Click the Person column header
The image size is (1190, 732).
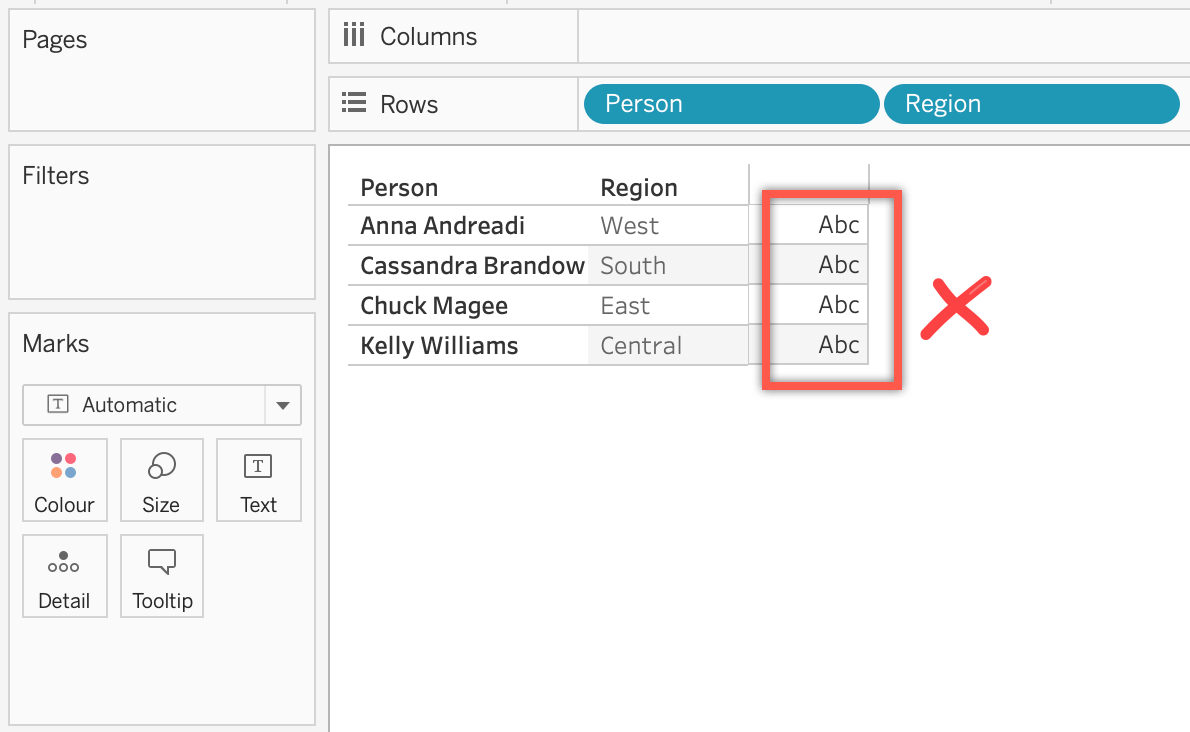point(399,187)
